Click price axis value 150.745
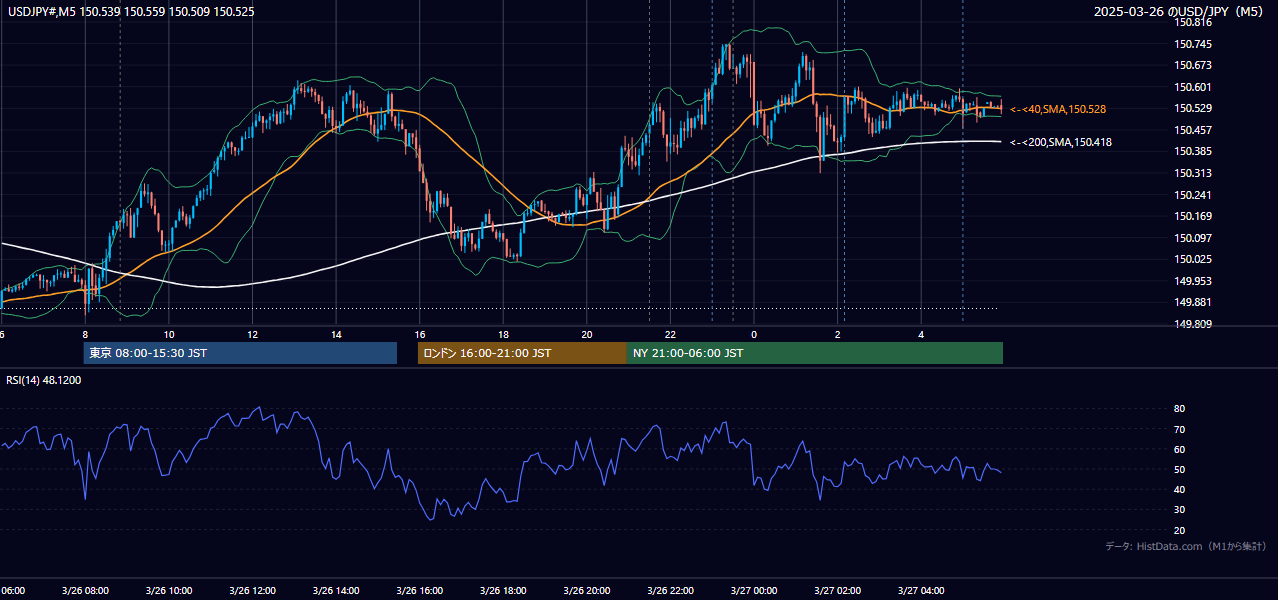 pos(1193,44)
